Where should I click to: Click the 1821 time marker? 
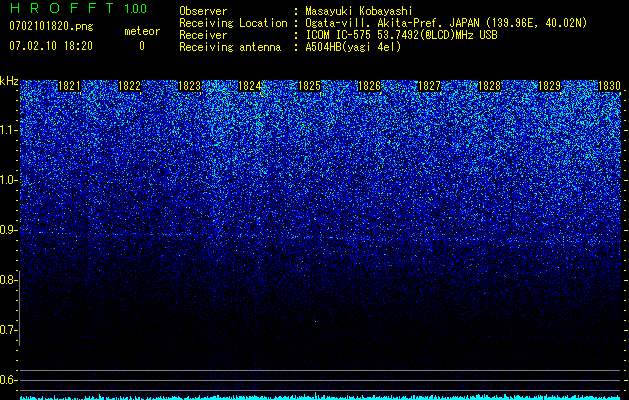click(x=69, y=86)
